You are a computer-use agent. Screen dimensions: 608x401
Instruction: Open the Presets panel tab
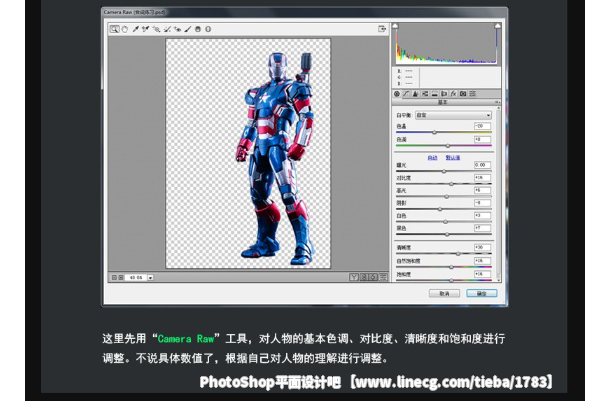click(x=473, y=94)
